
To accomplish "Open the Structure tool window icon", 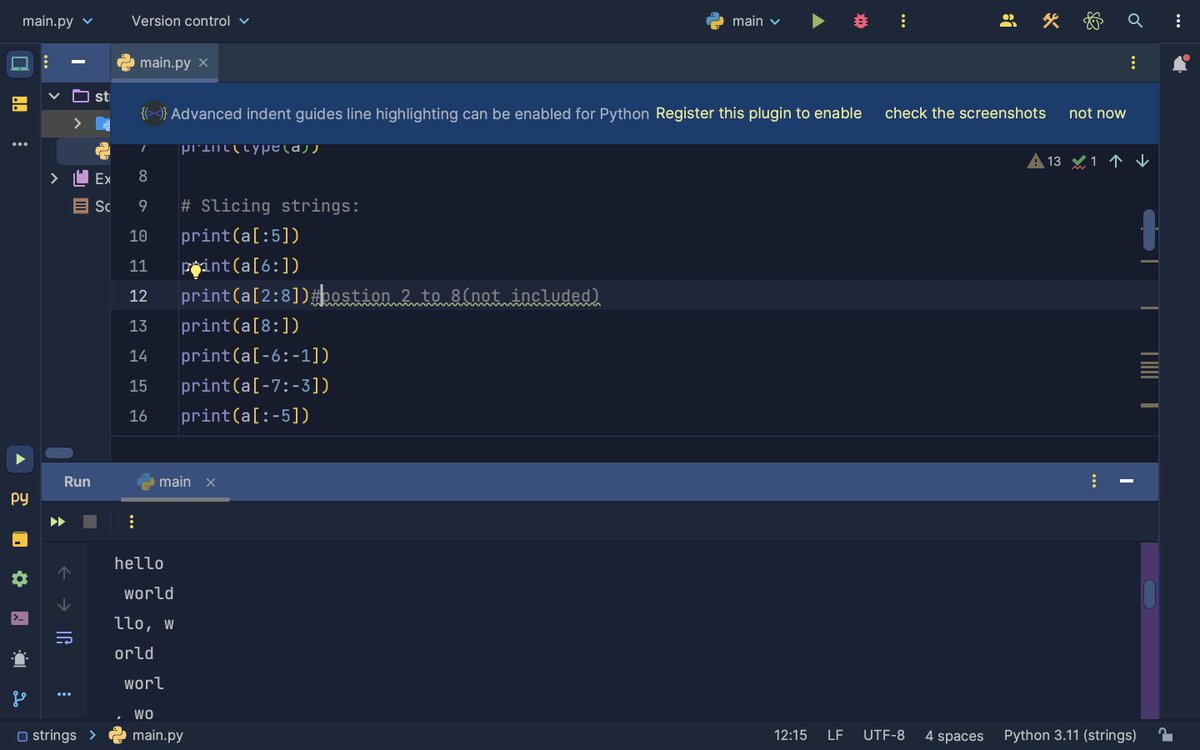I will click(20, 104).
